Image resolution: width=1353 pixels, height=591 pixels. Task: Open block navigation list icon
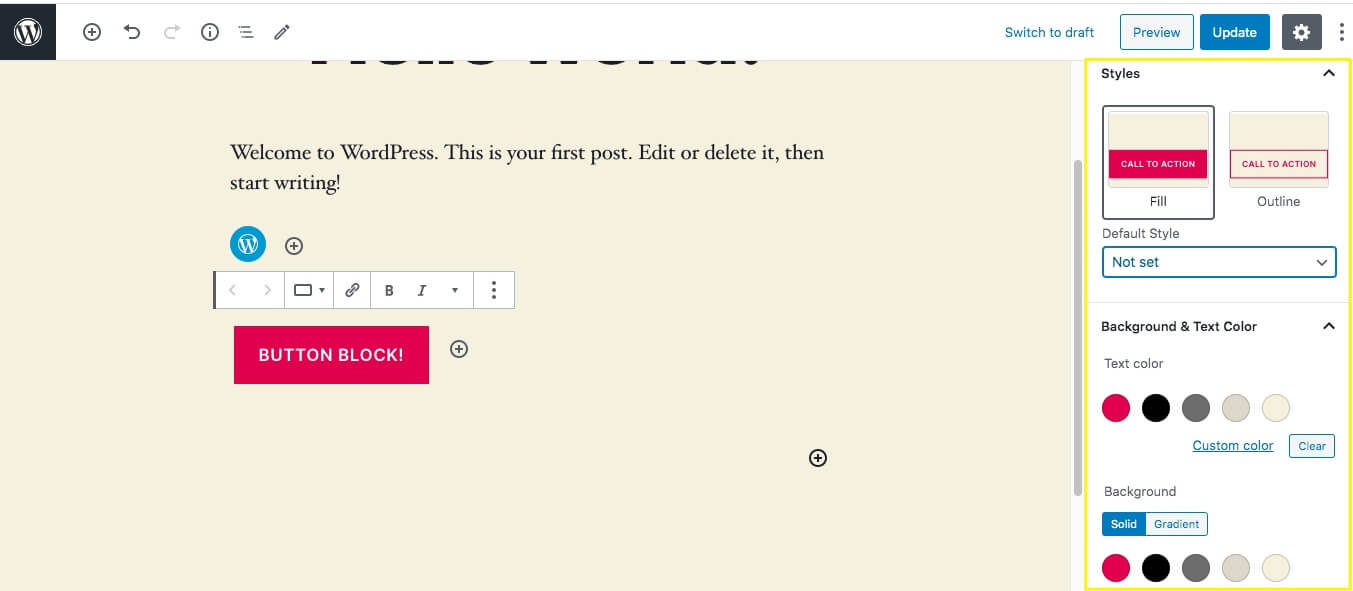point(246,32)
